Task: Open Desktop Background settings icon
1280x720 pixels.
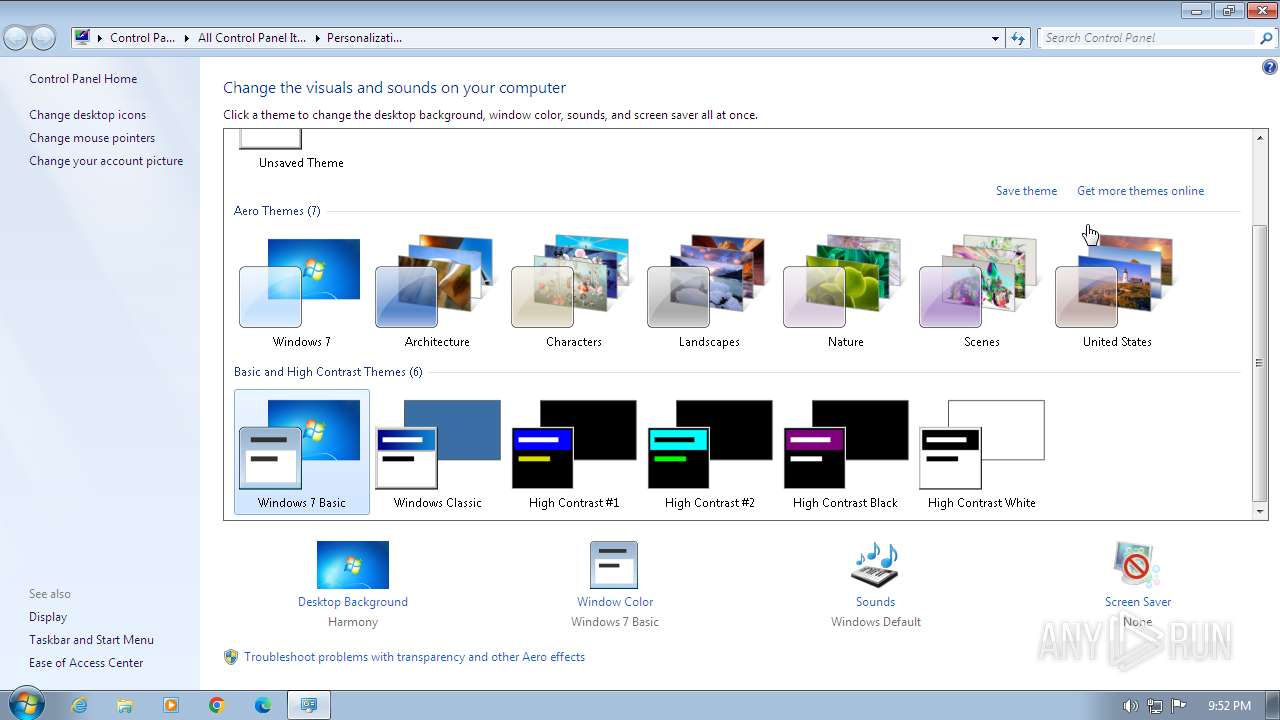Action: click(x=352, y=565)
